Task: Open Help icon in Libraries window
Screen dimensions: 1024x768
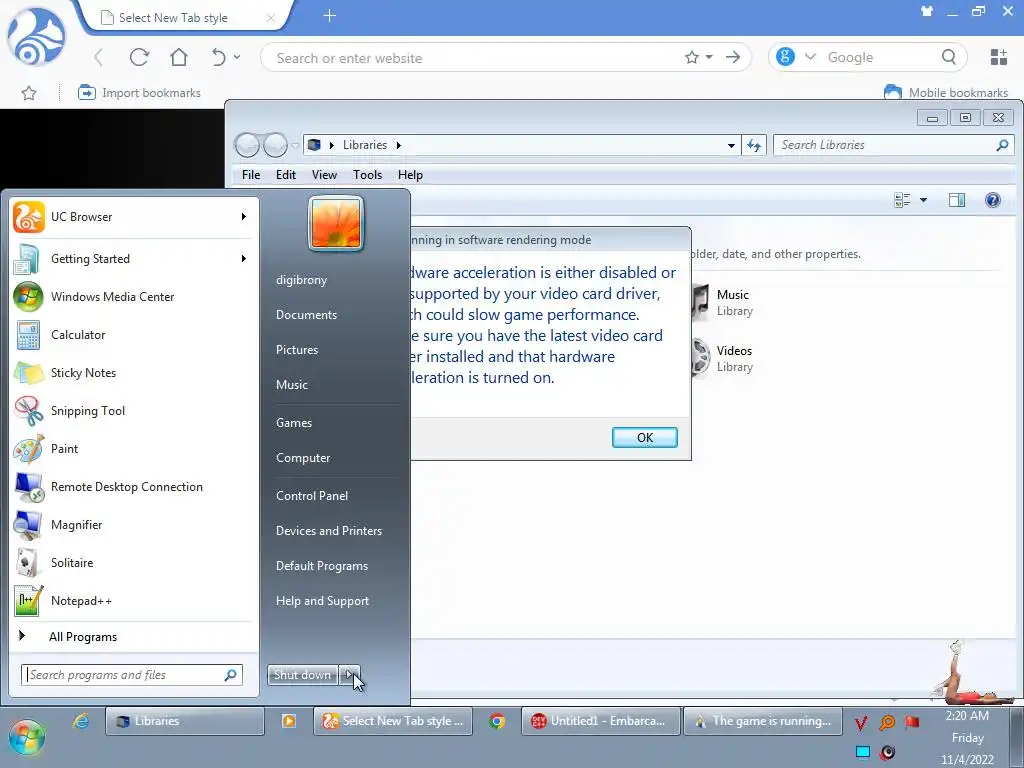Action: (993, 200)
